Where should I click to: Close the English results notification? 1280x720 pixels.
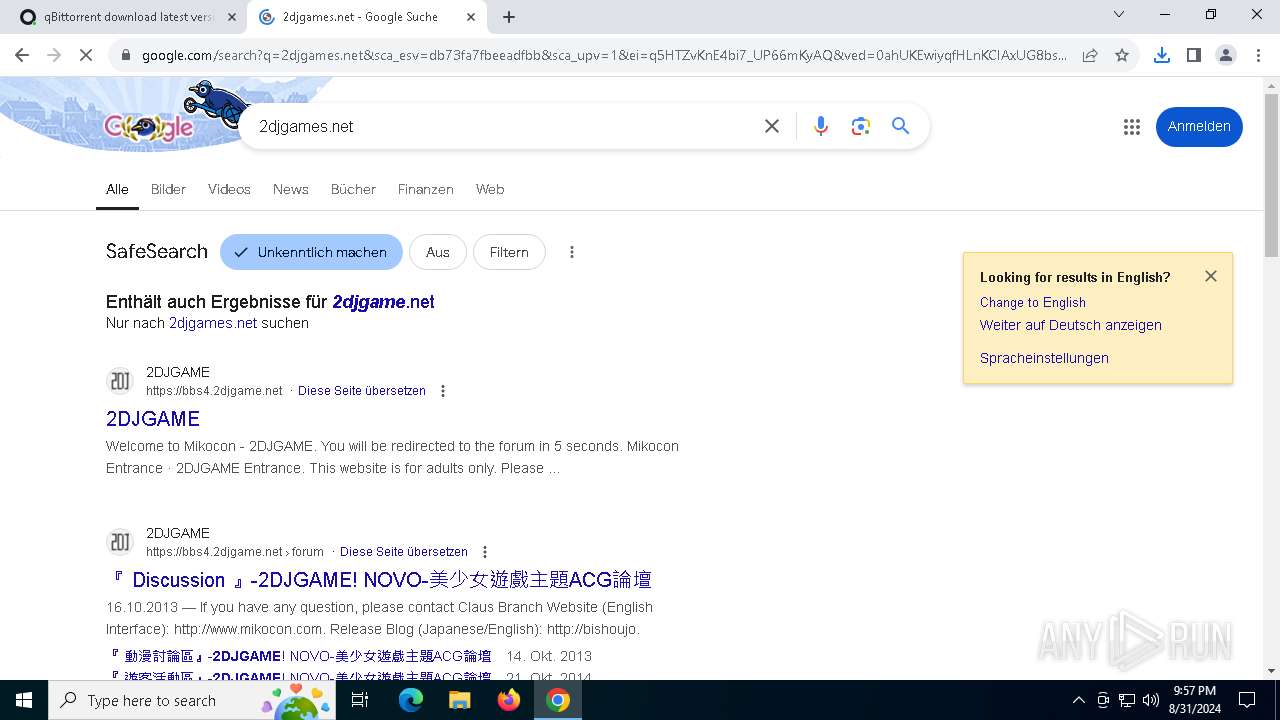[1211, 276]
